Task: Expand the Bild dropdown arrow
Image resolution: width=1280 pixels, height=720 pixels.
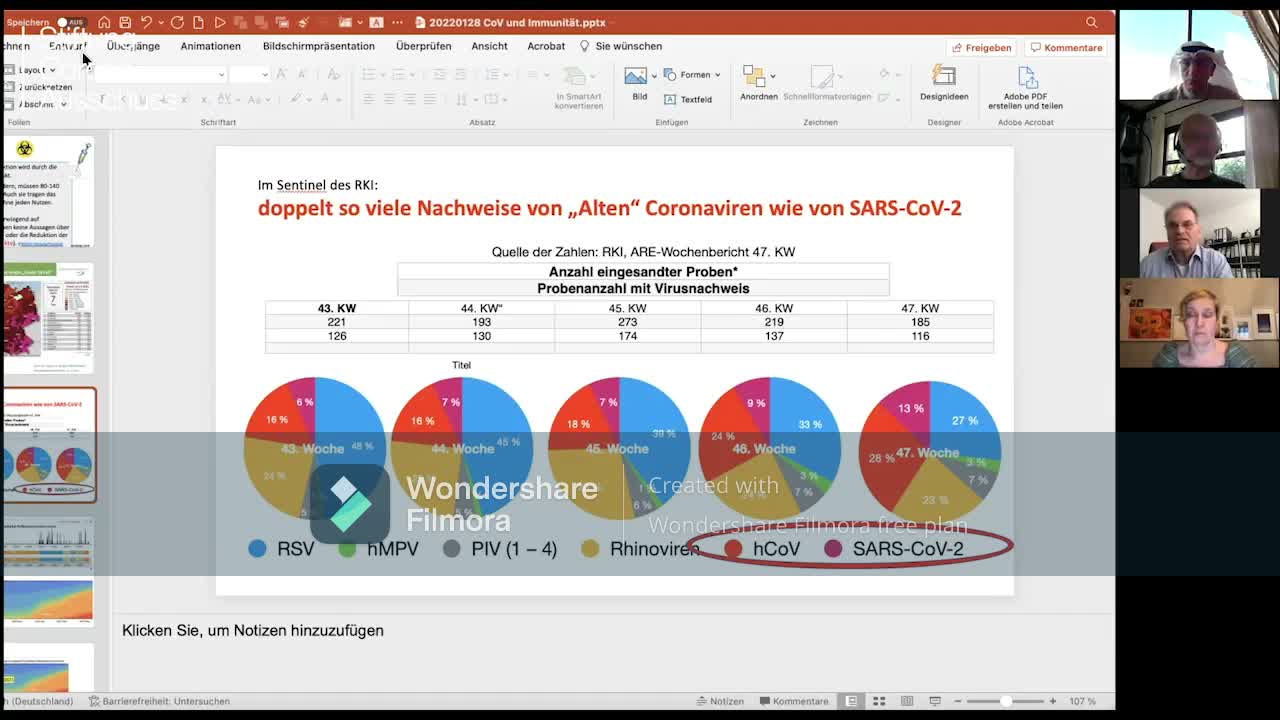Action: click(654, 76)
